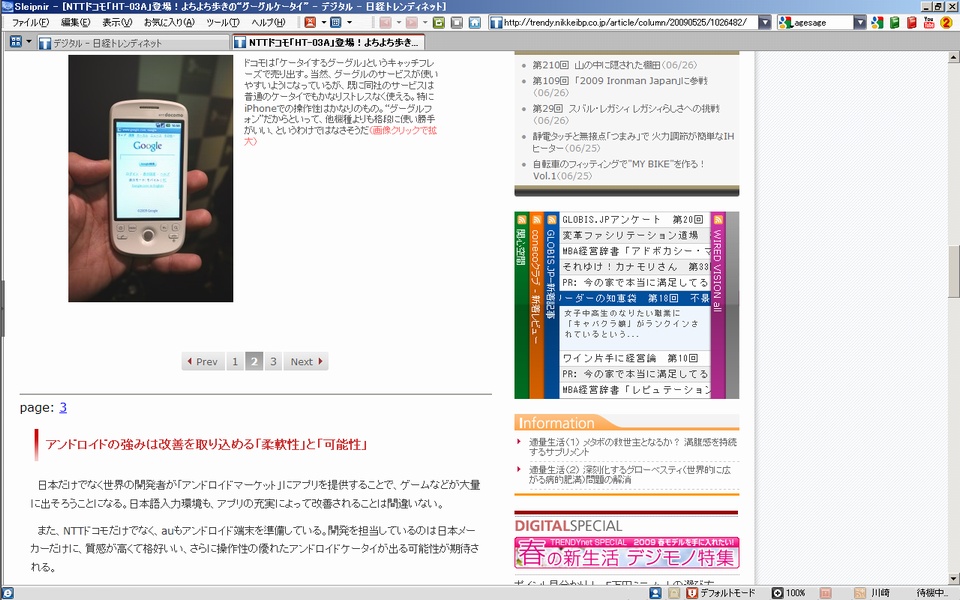Click the page: 3 blue link

(63, 407)
